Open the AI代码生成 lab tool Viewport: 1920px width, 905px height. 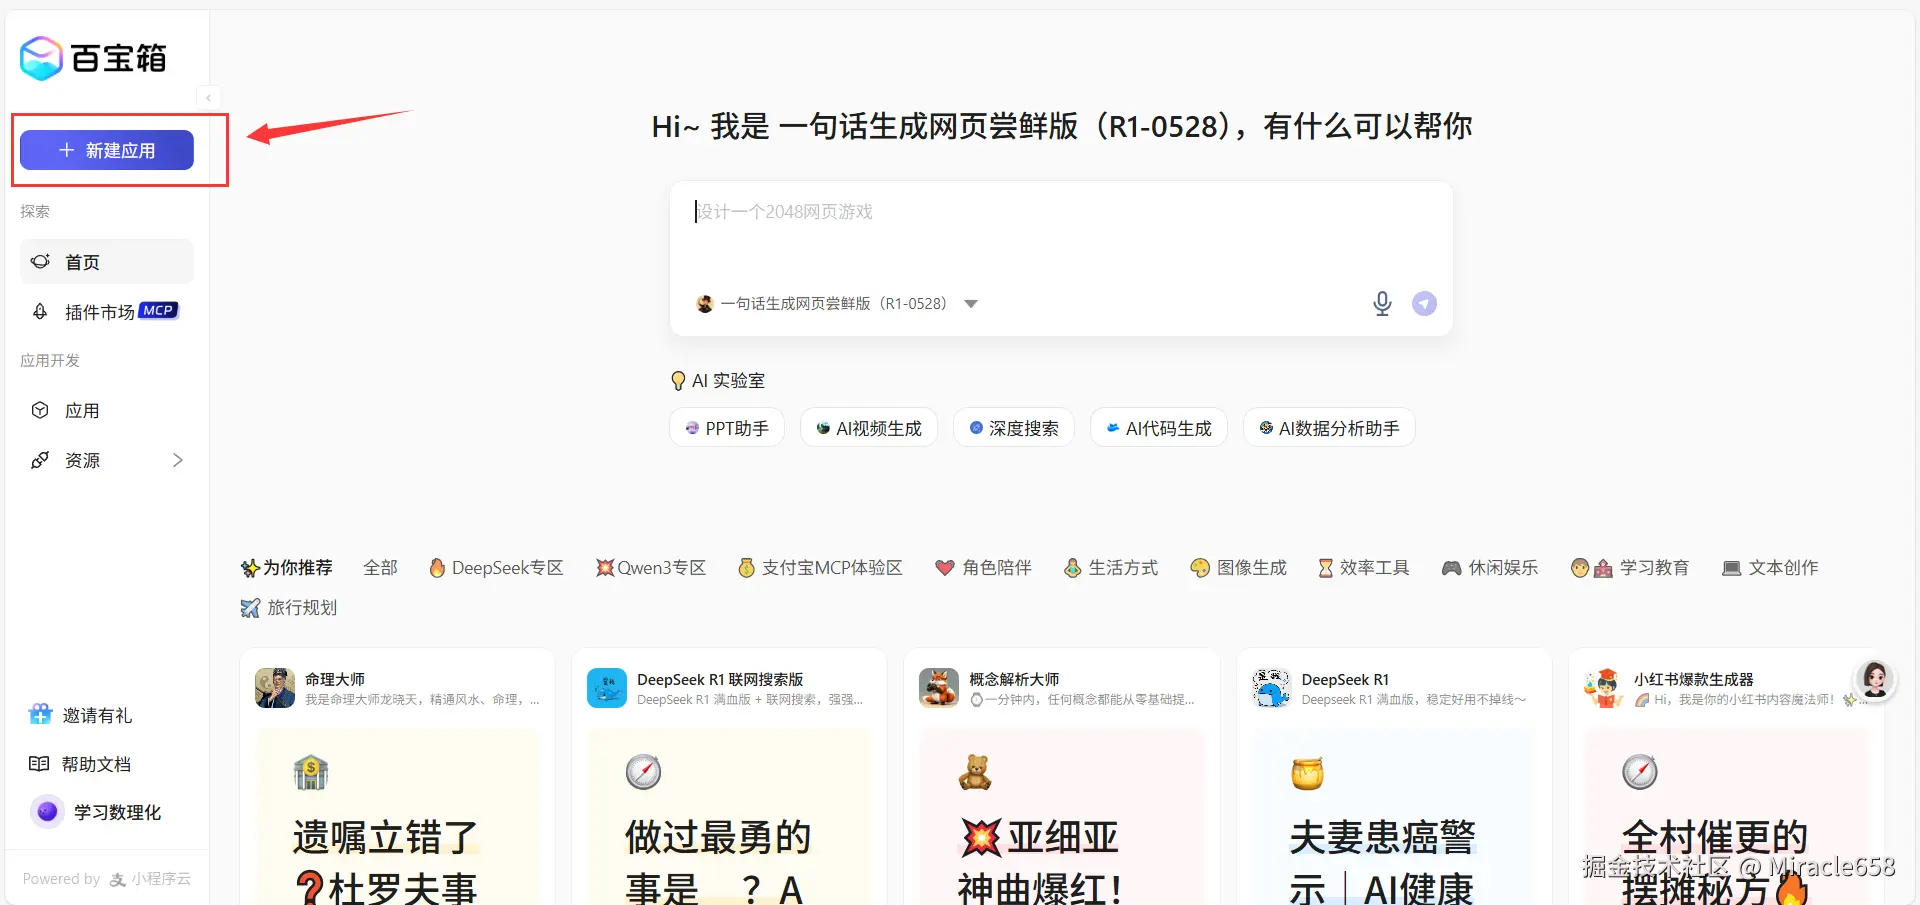[x=1158, y=427]
